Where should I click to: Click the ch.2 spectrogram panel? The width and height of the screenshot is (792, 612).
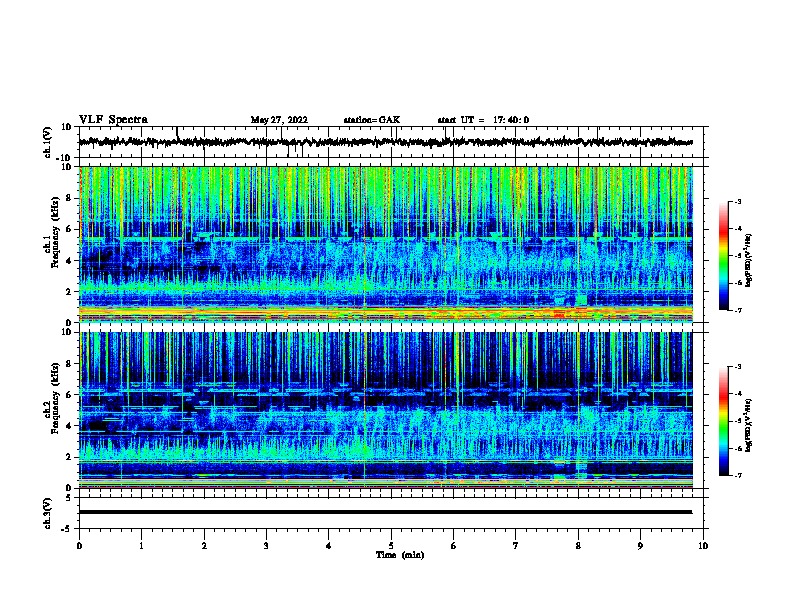point(386,410)
